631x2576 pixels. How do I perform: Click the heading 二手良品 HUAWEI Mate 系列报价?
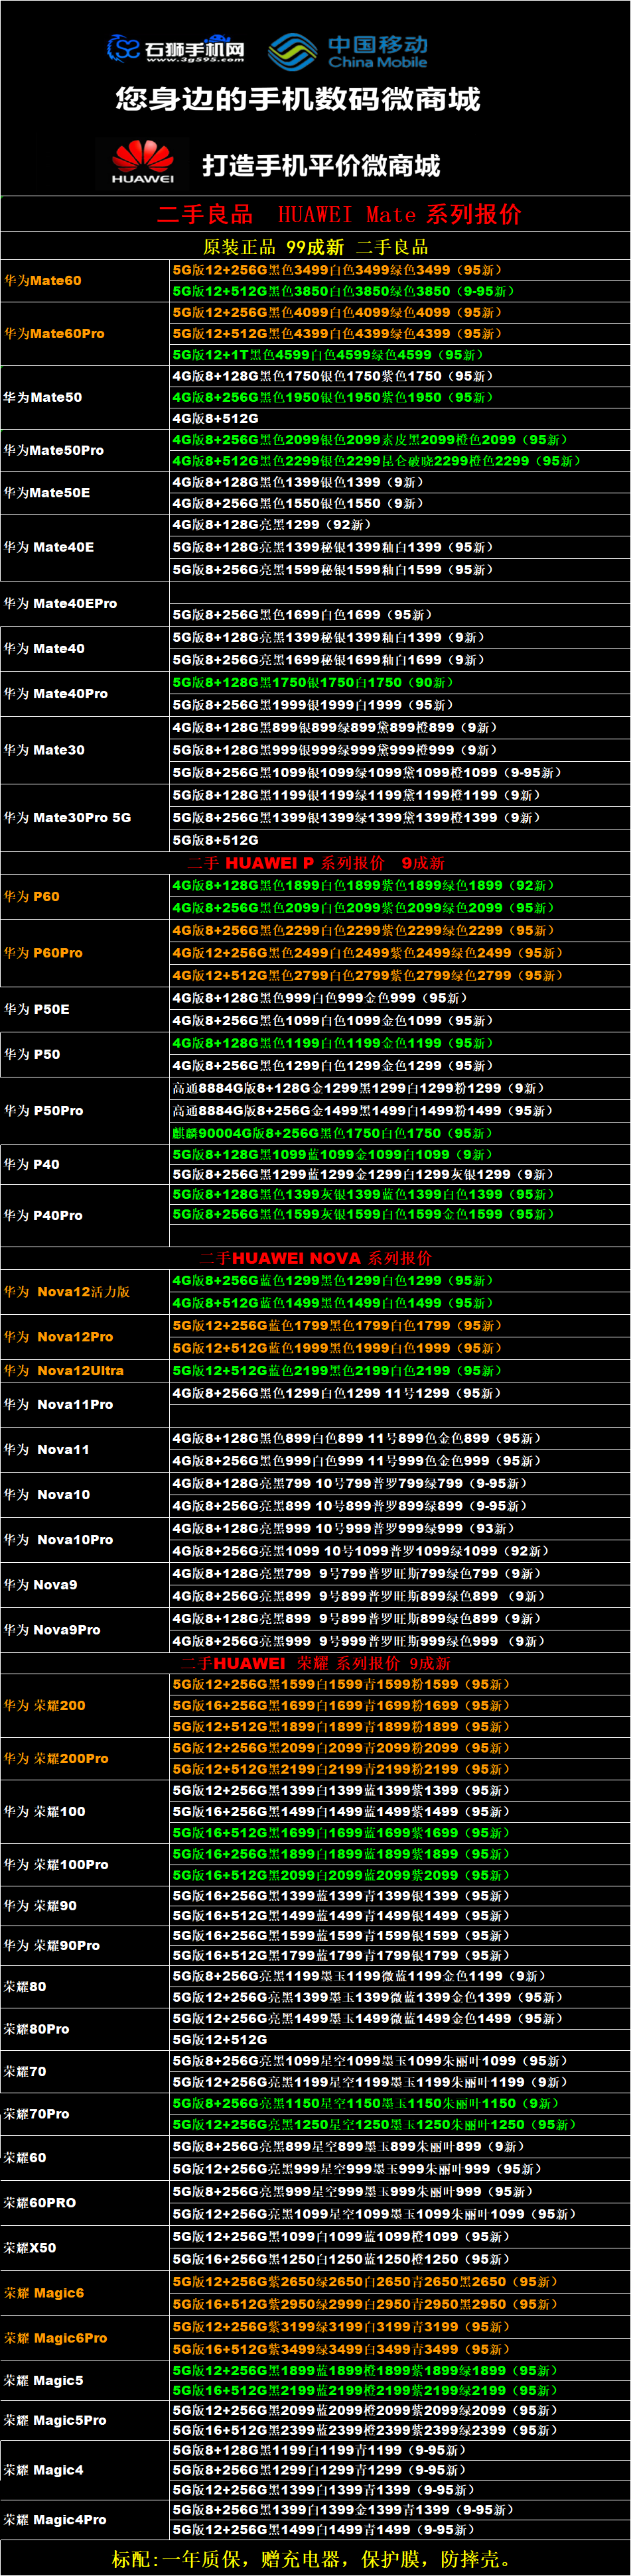(339, 214)
